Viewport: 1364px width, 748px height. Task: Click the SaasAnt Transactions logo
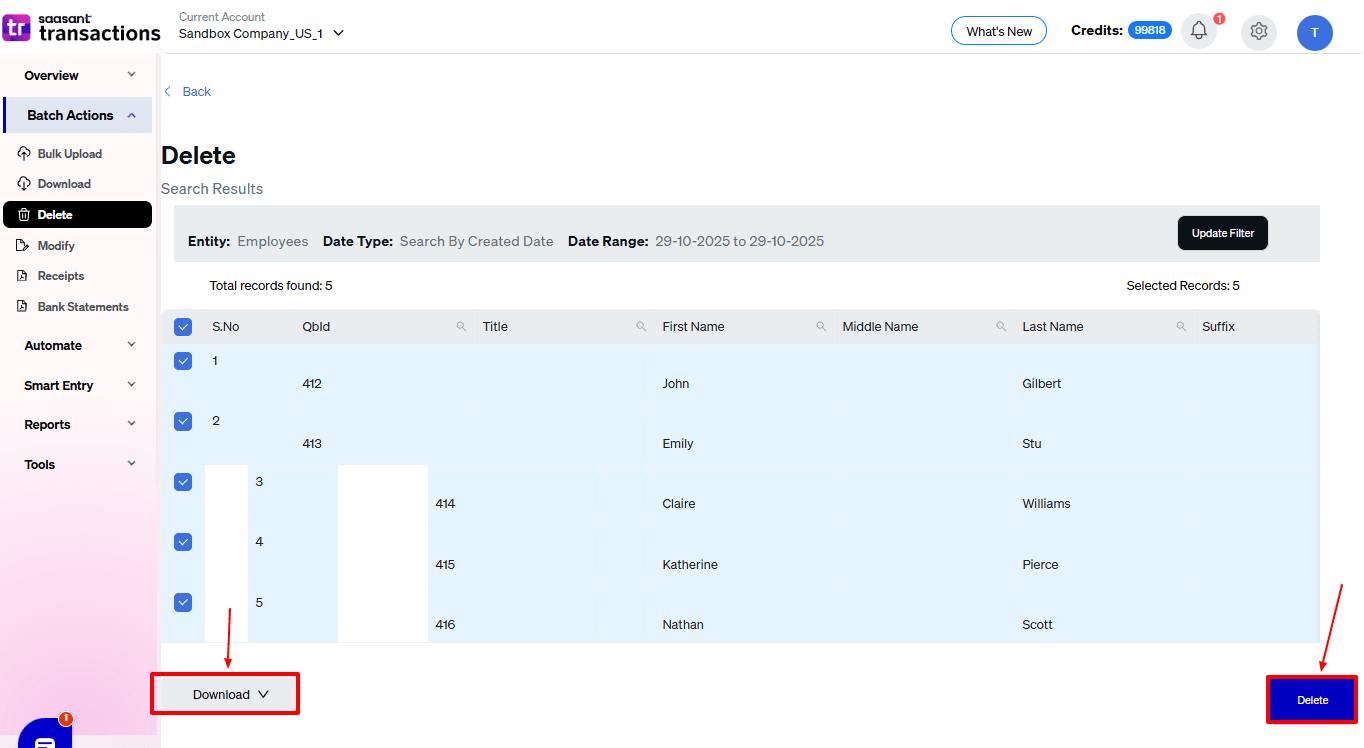coord(82,28)
